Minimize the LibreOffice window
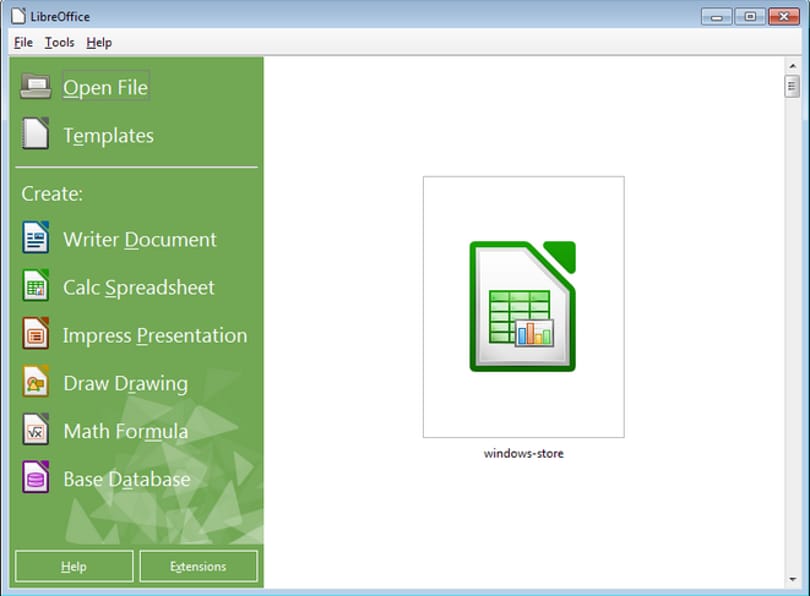 point(716,17)
